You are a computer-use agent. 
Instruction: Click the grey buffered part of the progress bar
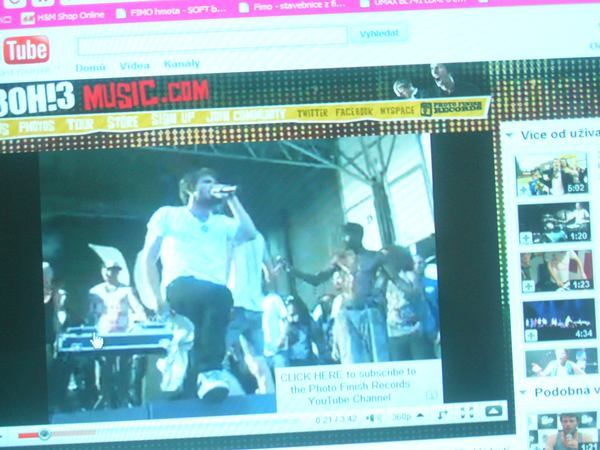point(74,433)
